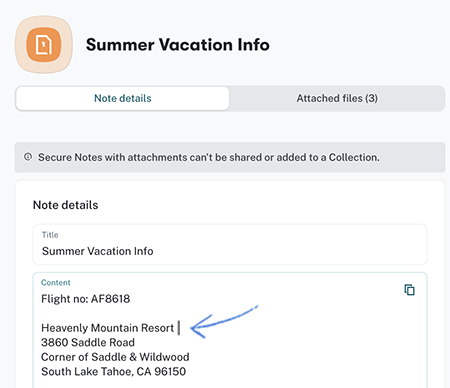
Task: Click the orange secure note icon
Action: click(x=44, y=45)
